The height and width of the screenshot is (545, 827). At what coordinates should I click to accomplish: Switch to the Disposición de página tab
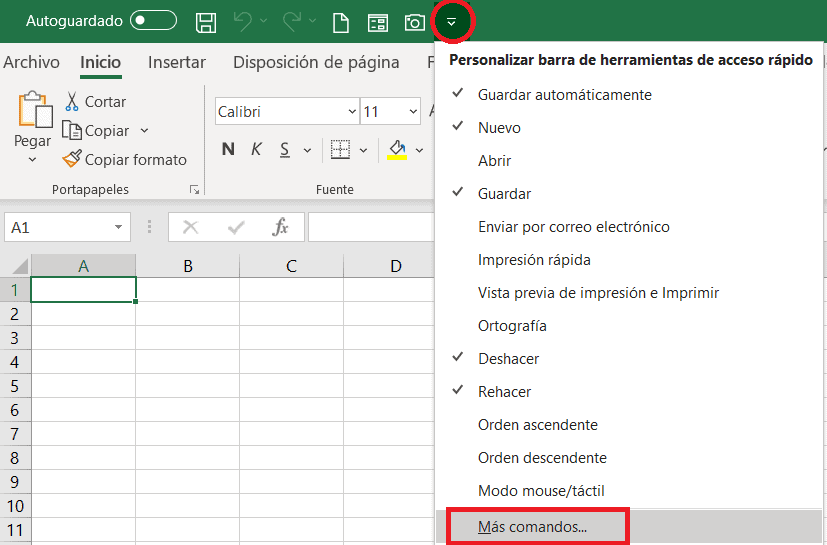tap(316, 62)
